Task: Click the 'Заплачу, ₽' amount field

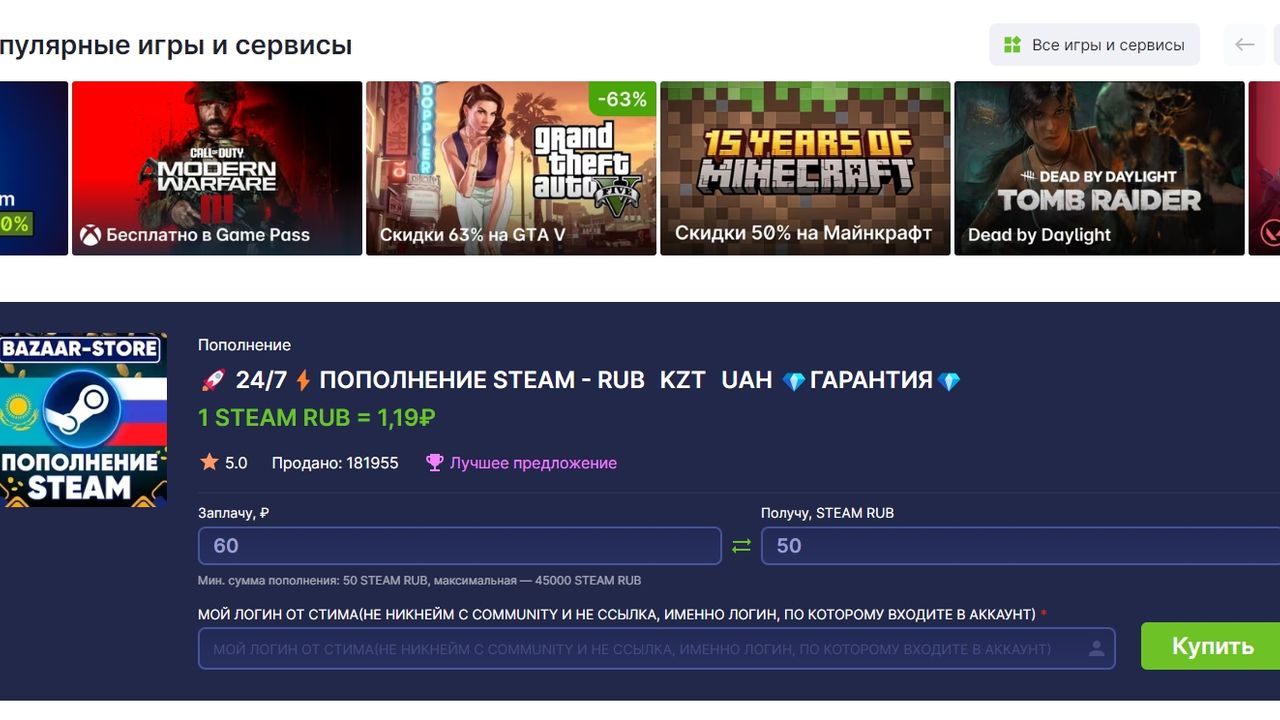Action: click(460, 546)
